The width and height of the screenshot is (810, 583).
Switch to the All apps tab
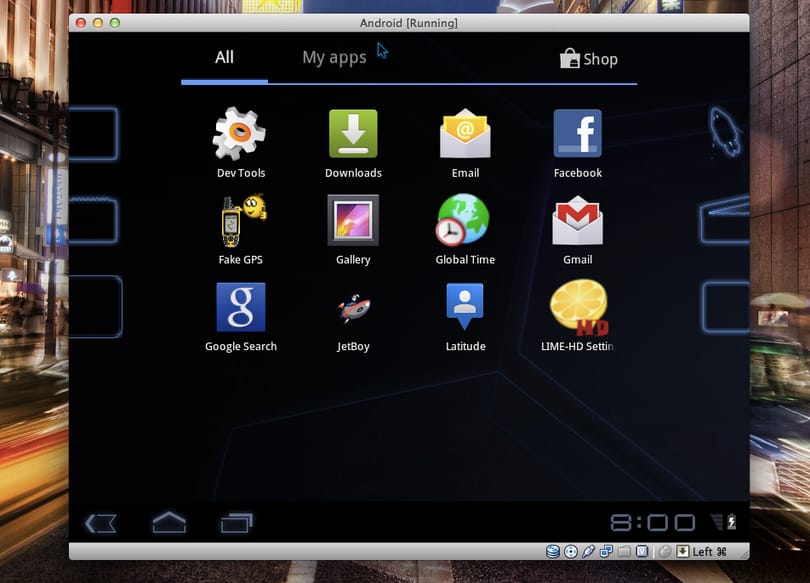(224, 57)
